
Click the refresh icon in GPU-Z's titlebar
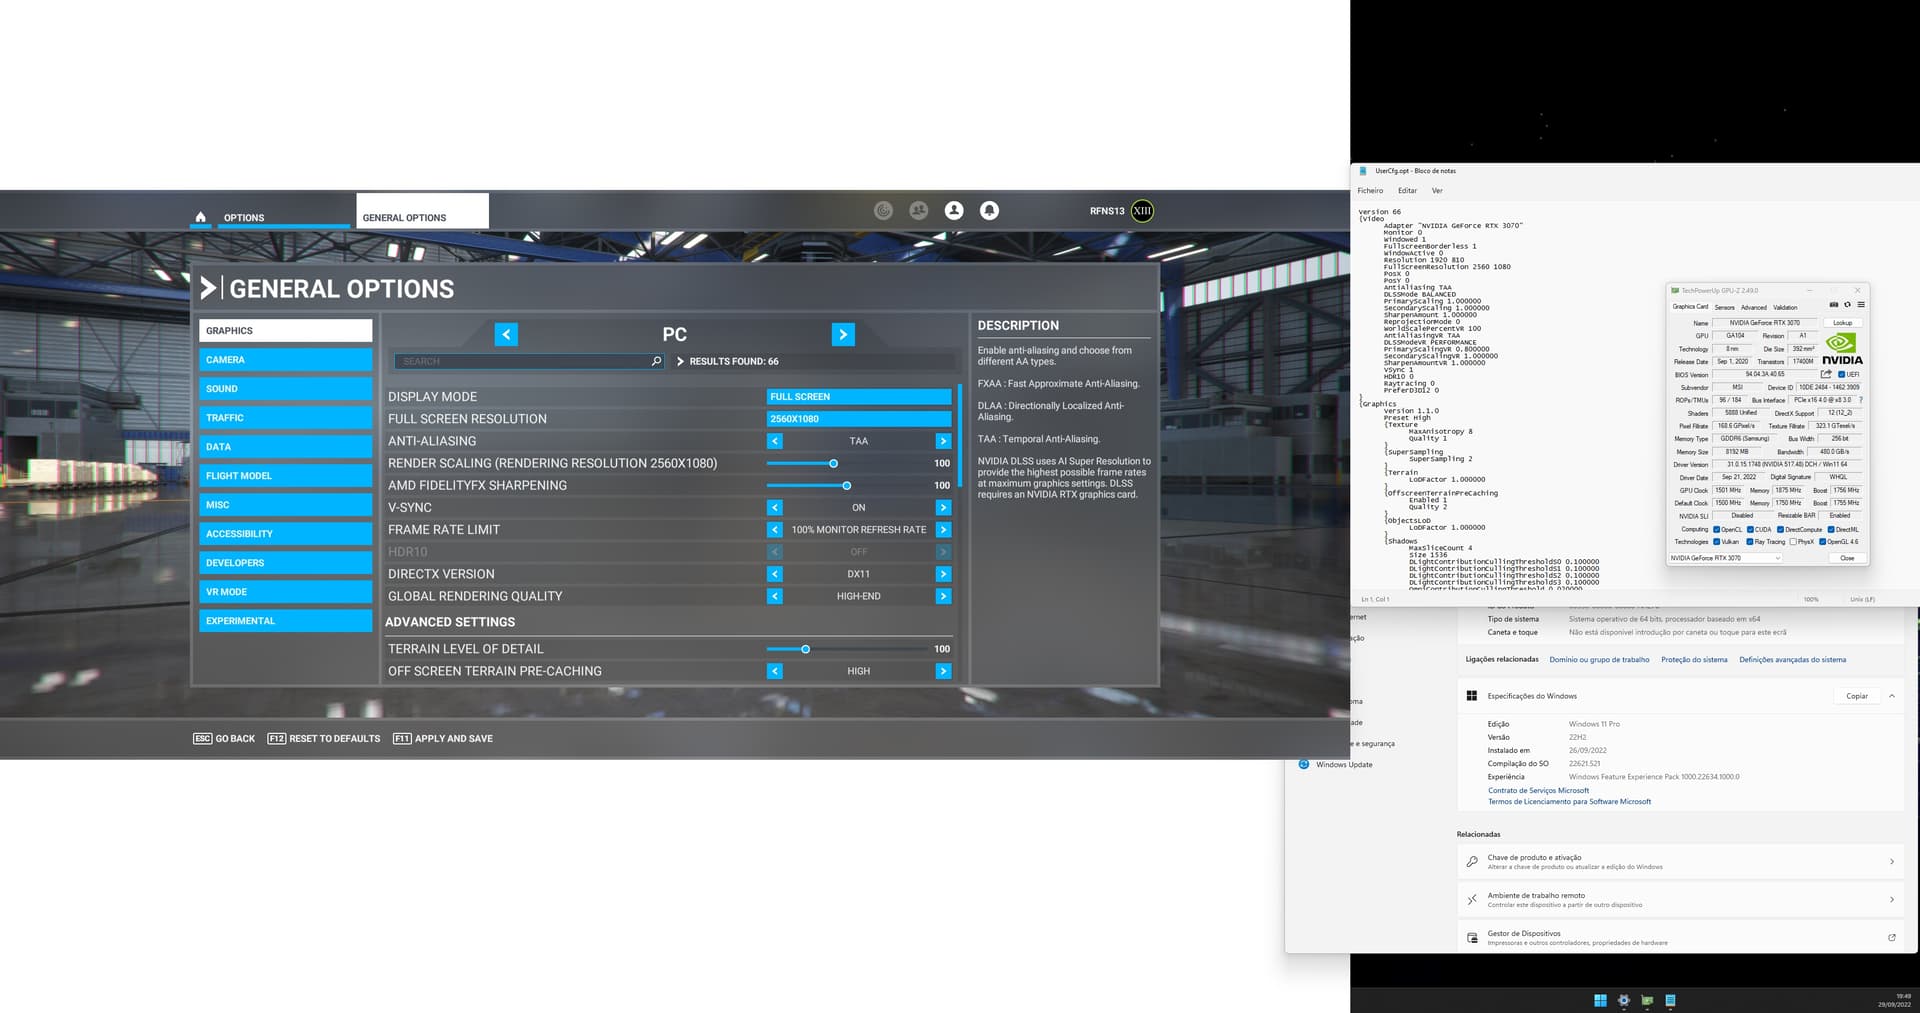pyautogui.click(x=1847, y=304)
